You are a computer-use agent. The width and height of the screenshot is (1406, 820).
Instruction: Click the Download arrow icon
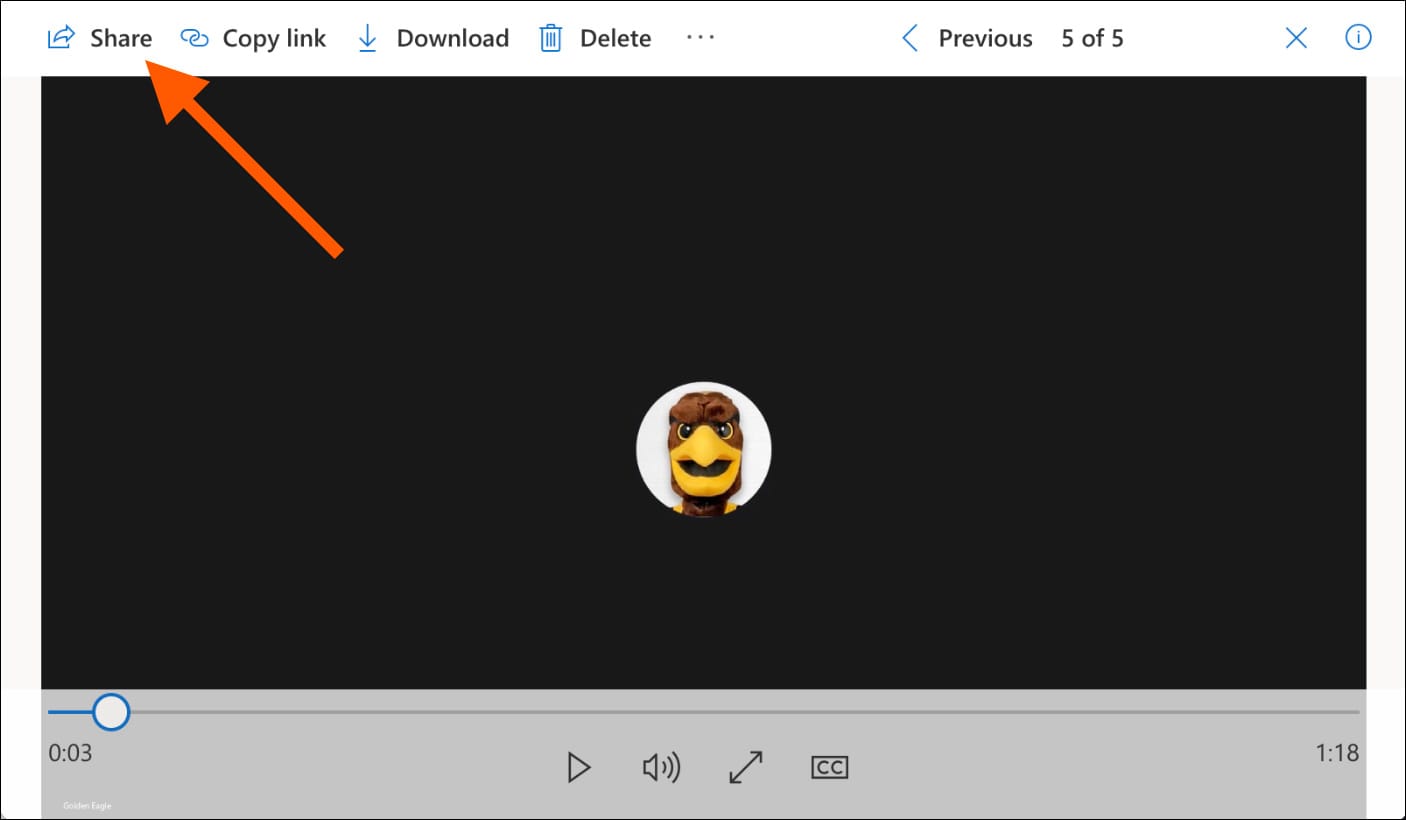(x=367, y=39)
